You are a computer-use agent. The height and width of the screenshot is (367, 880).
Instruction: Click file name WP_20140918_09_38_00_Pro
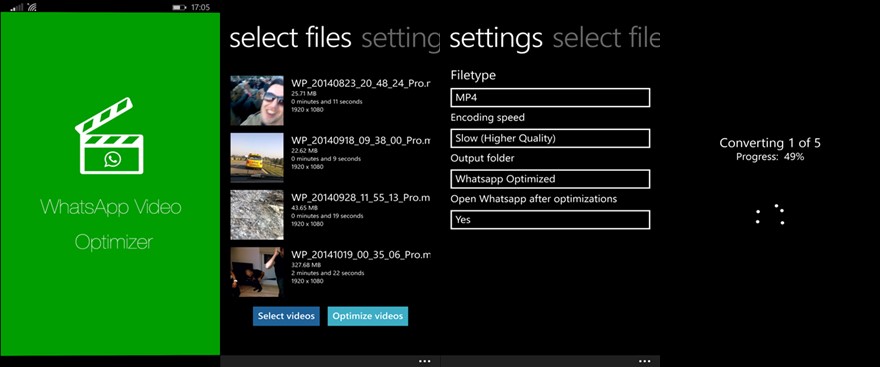[x=361, y=141]
